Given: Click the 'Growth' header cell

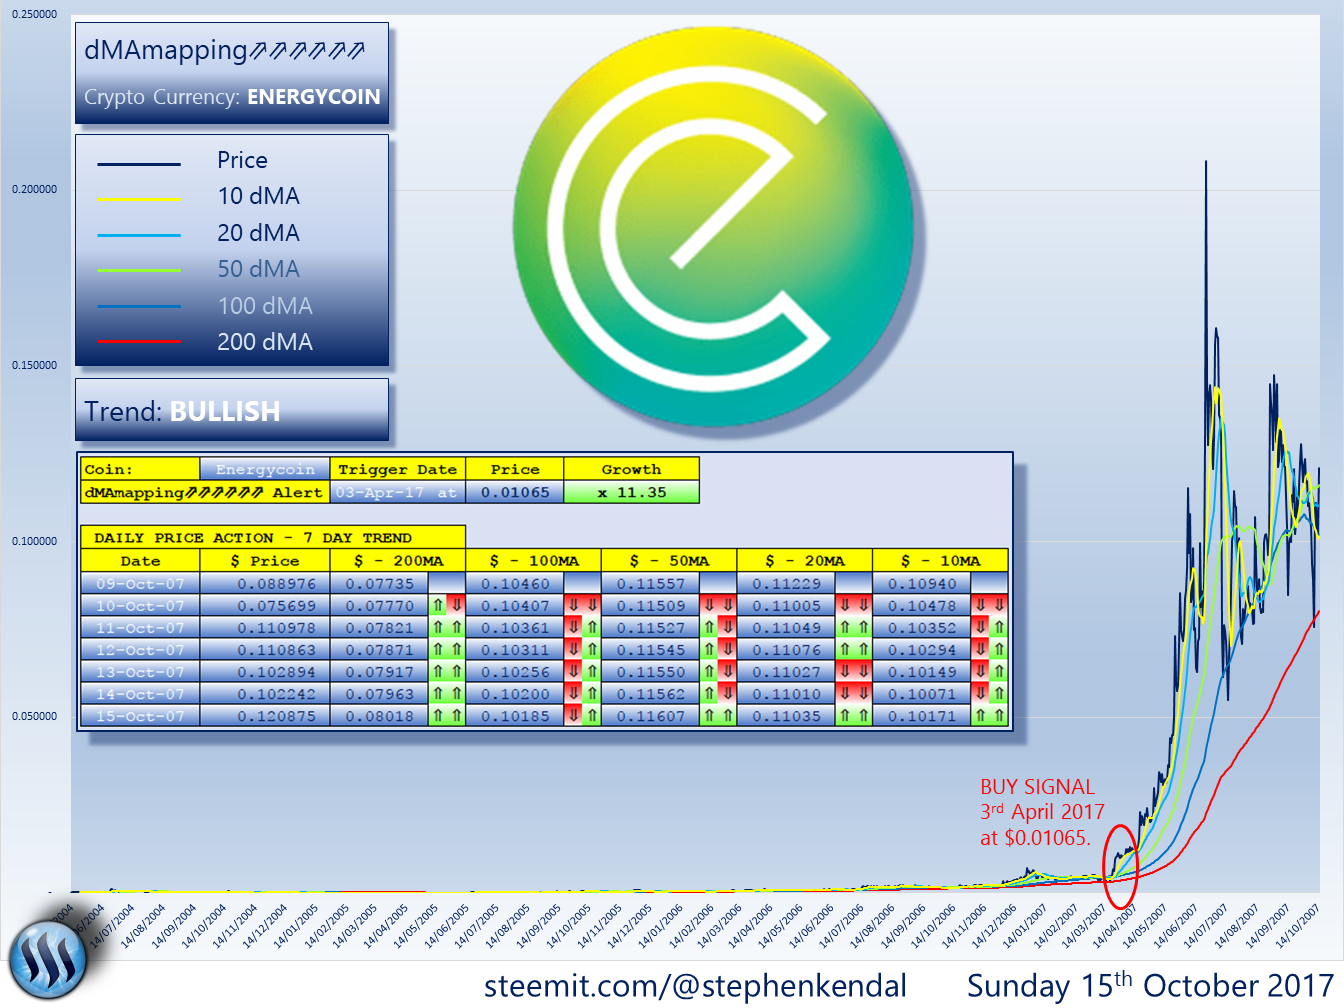Looking at the screenshot, I should coord(632,469).
